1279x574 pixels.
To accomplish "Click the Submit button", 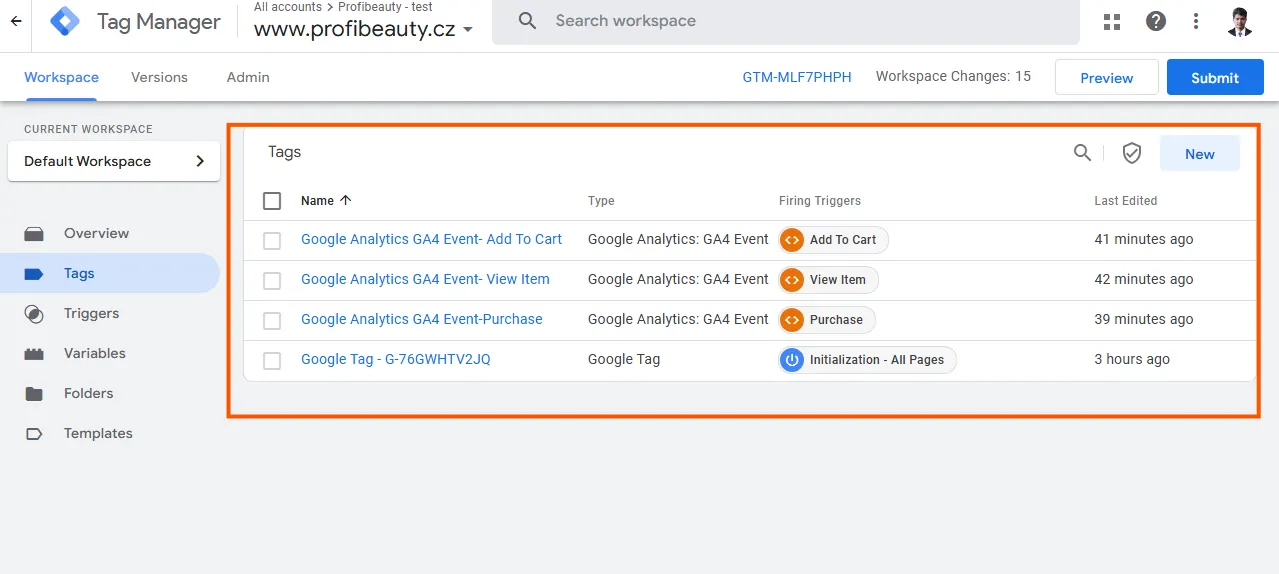I will [x=1215, y=77].
